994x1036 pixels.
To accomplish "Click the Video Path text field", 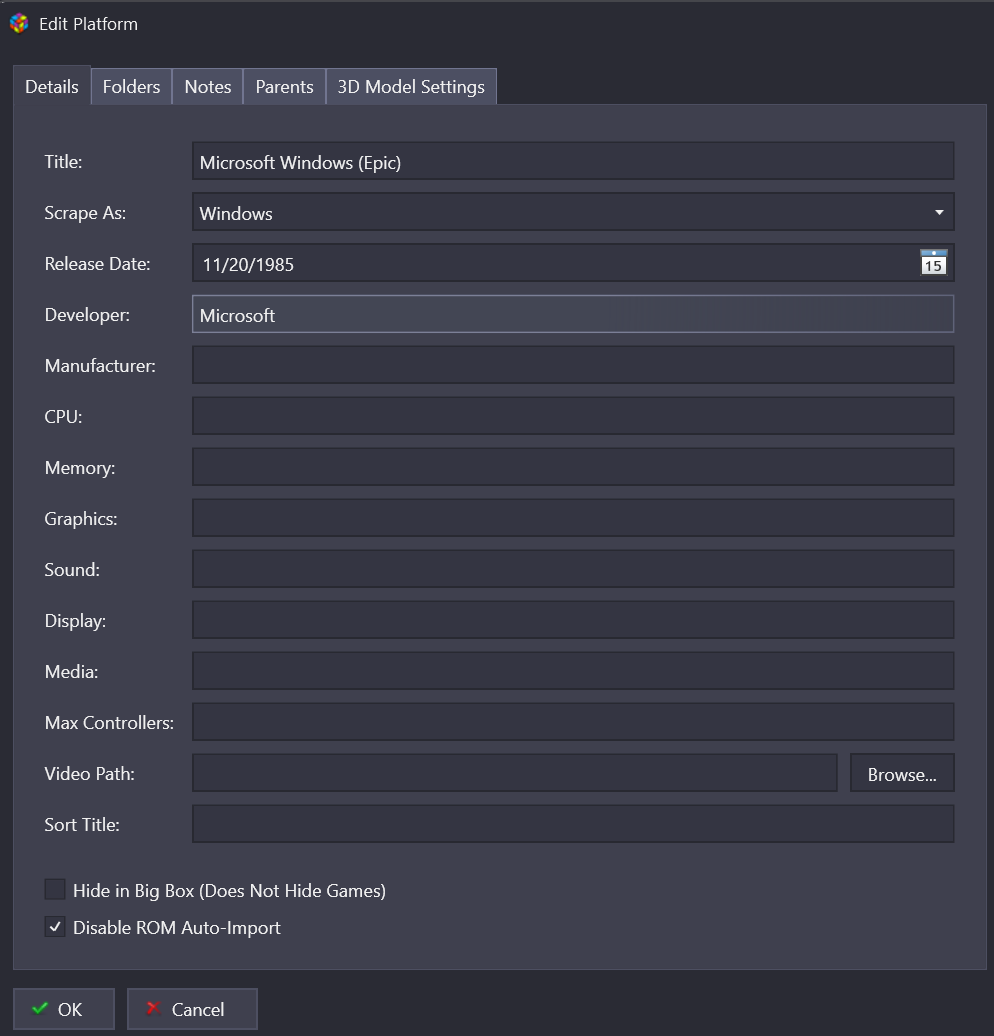I will click(514, 774).
